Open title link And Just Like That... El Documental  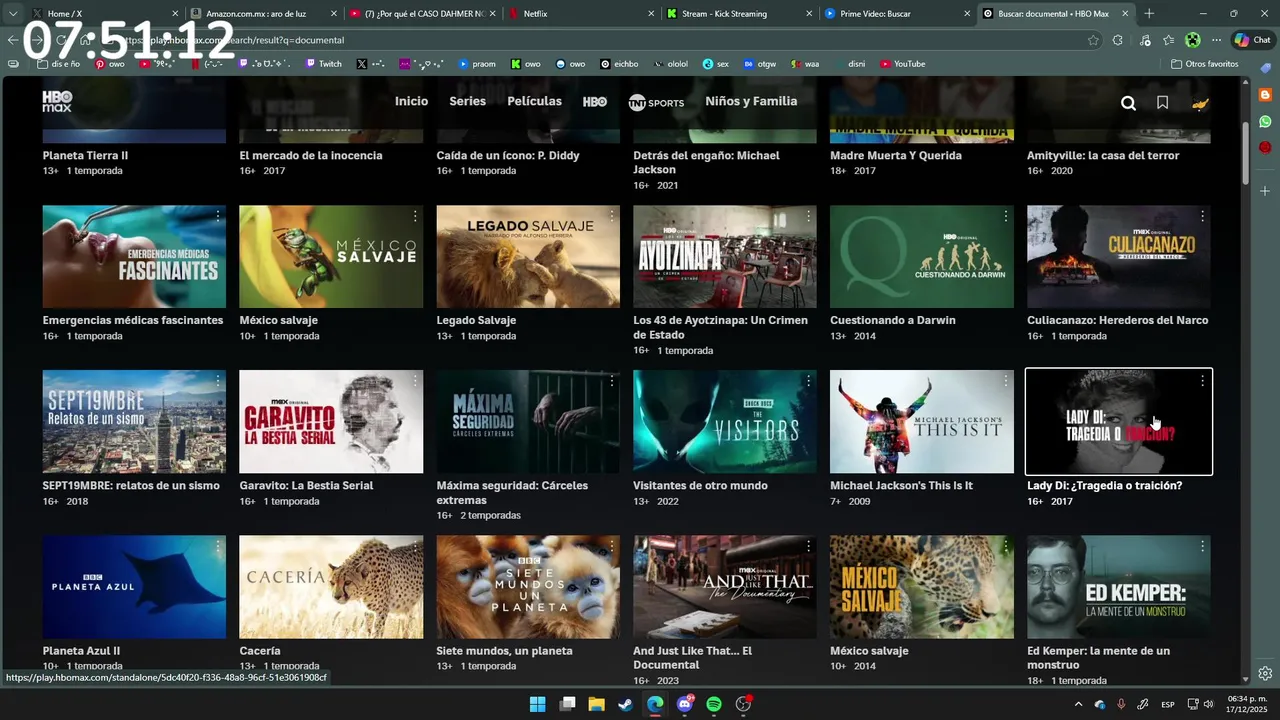(692, 657)
